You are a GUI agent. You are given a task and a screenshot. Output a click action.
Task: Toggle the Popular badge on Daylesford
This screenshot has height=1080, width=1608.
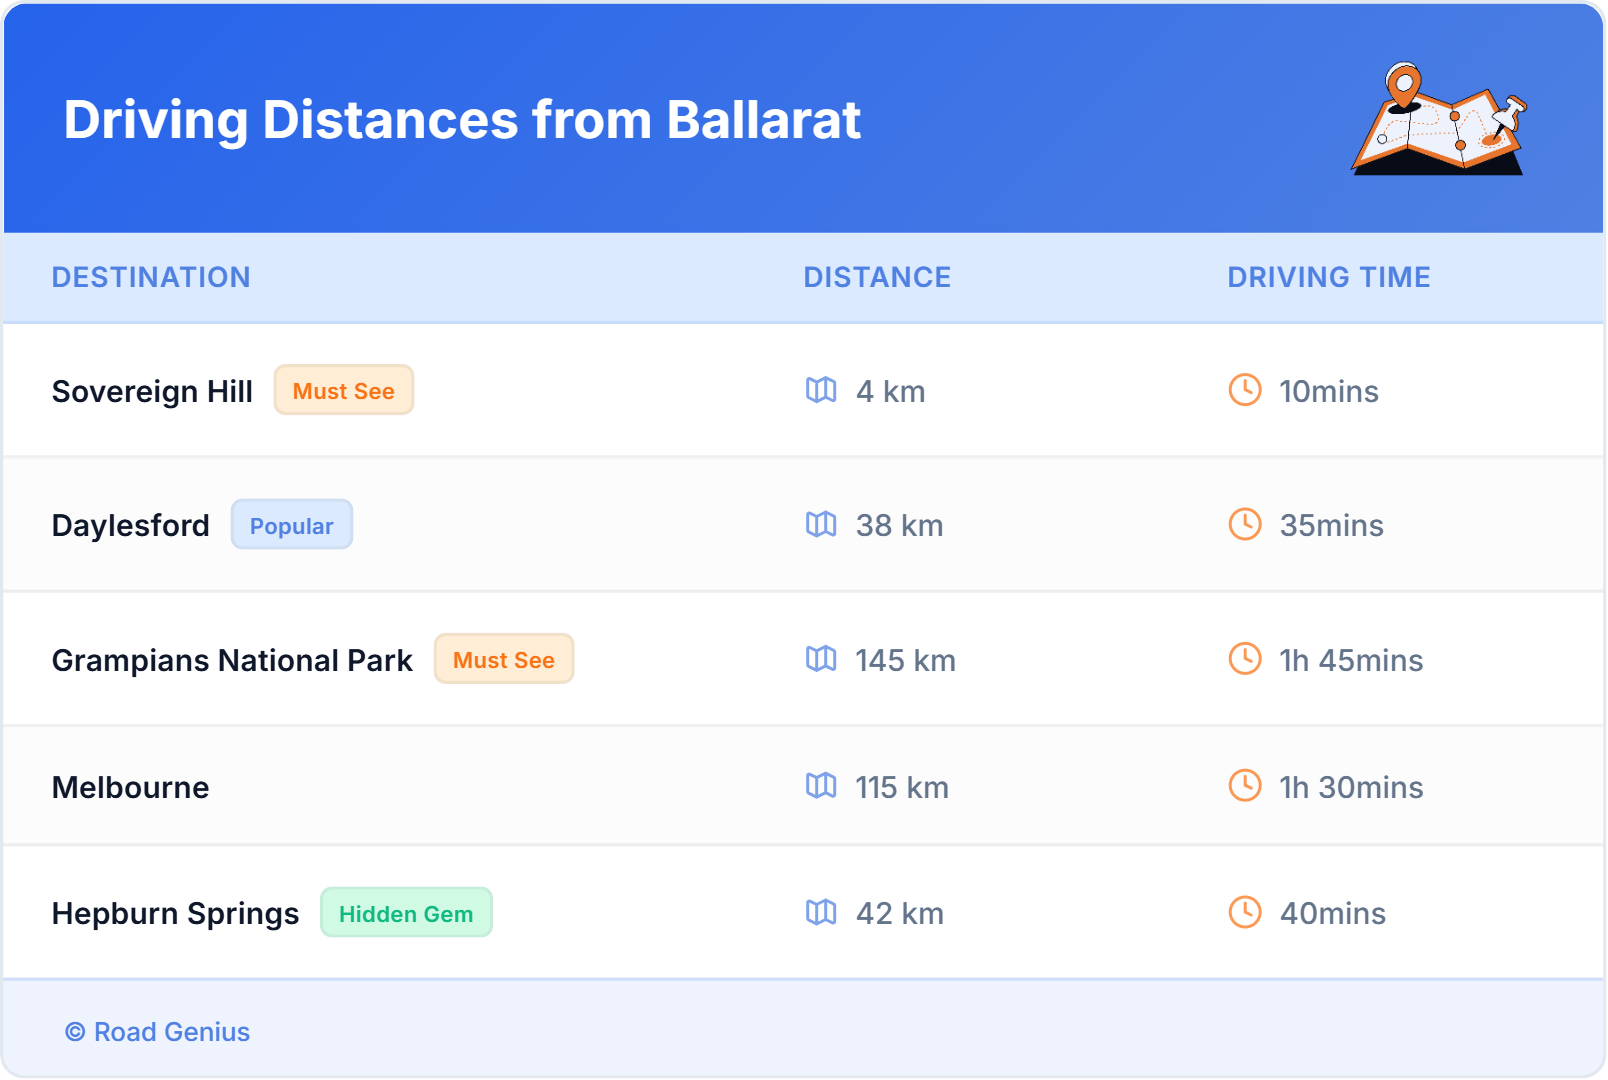click(x=291, y=525)
